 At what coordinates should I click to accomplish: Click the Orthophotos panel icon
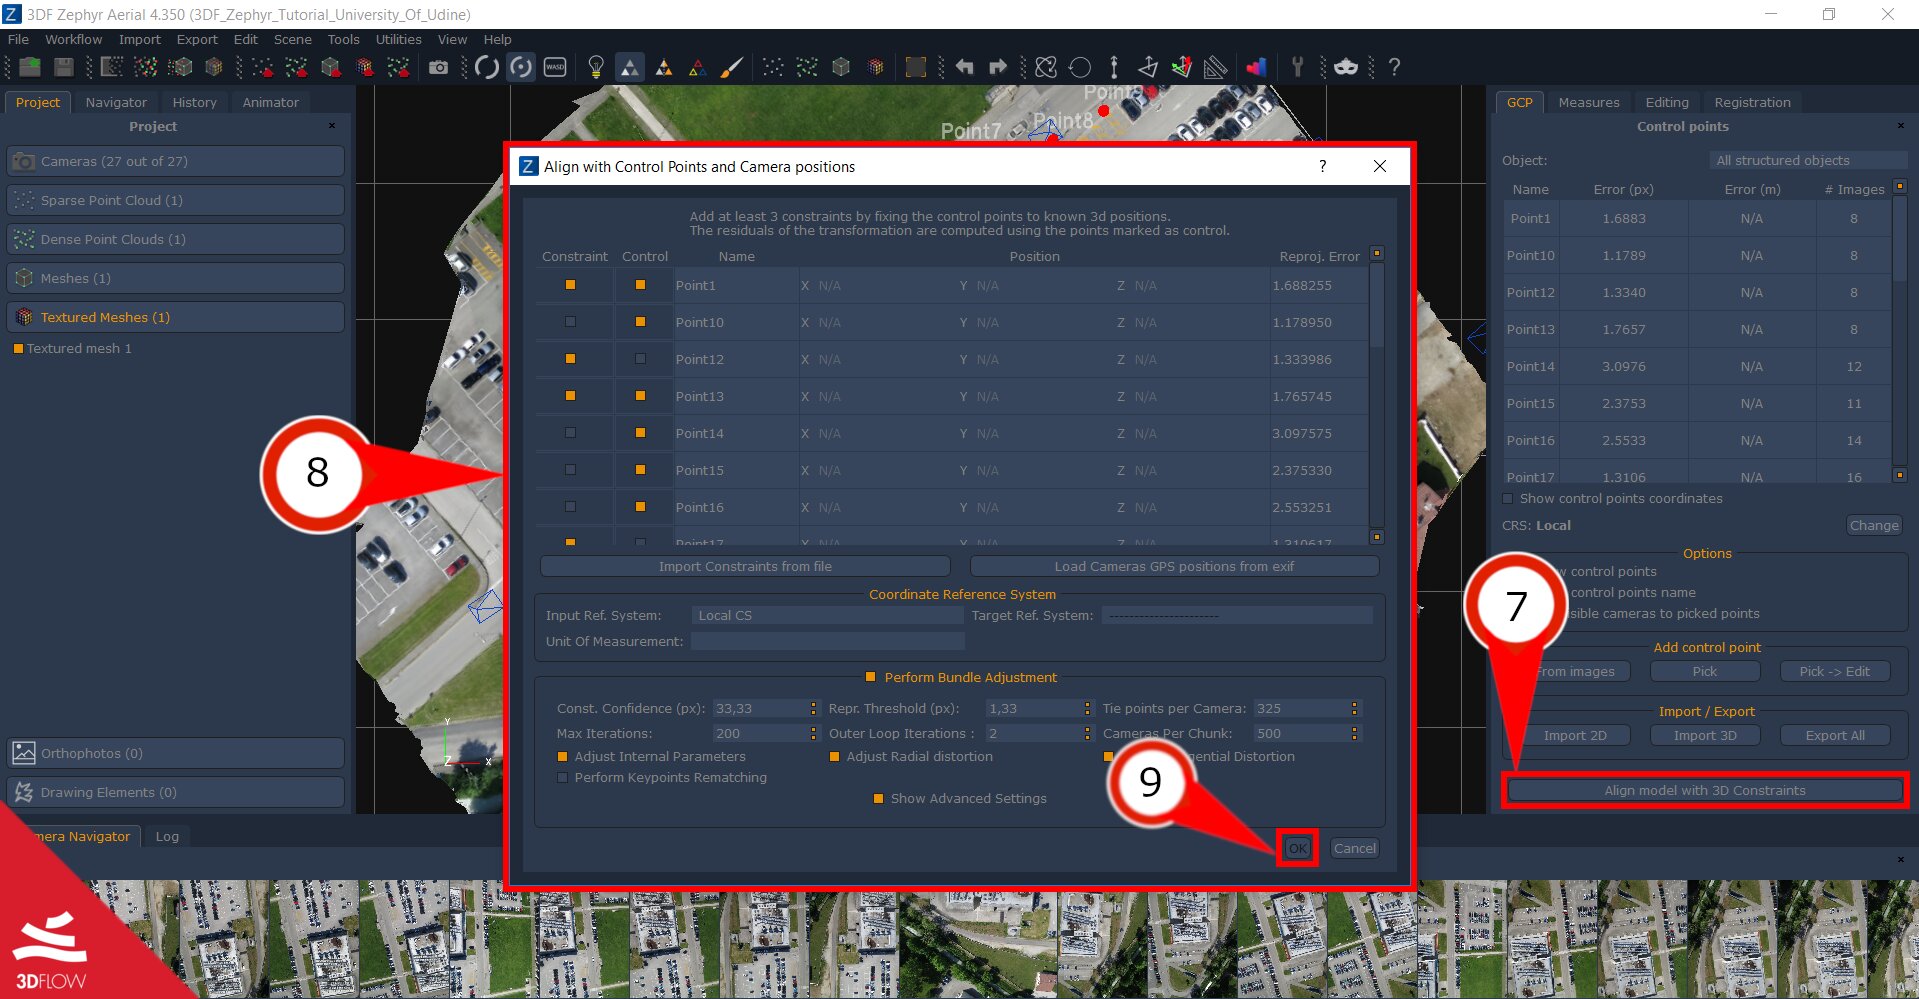point(24,753)
